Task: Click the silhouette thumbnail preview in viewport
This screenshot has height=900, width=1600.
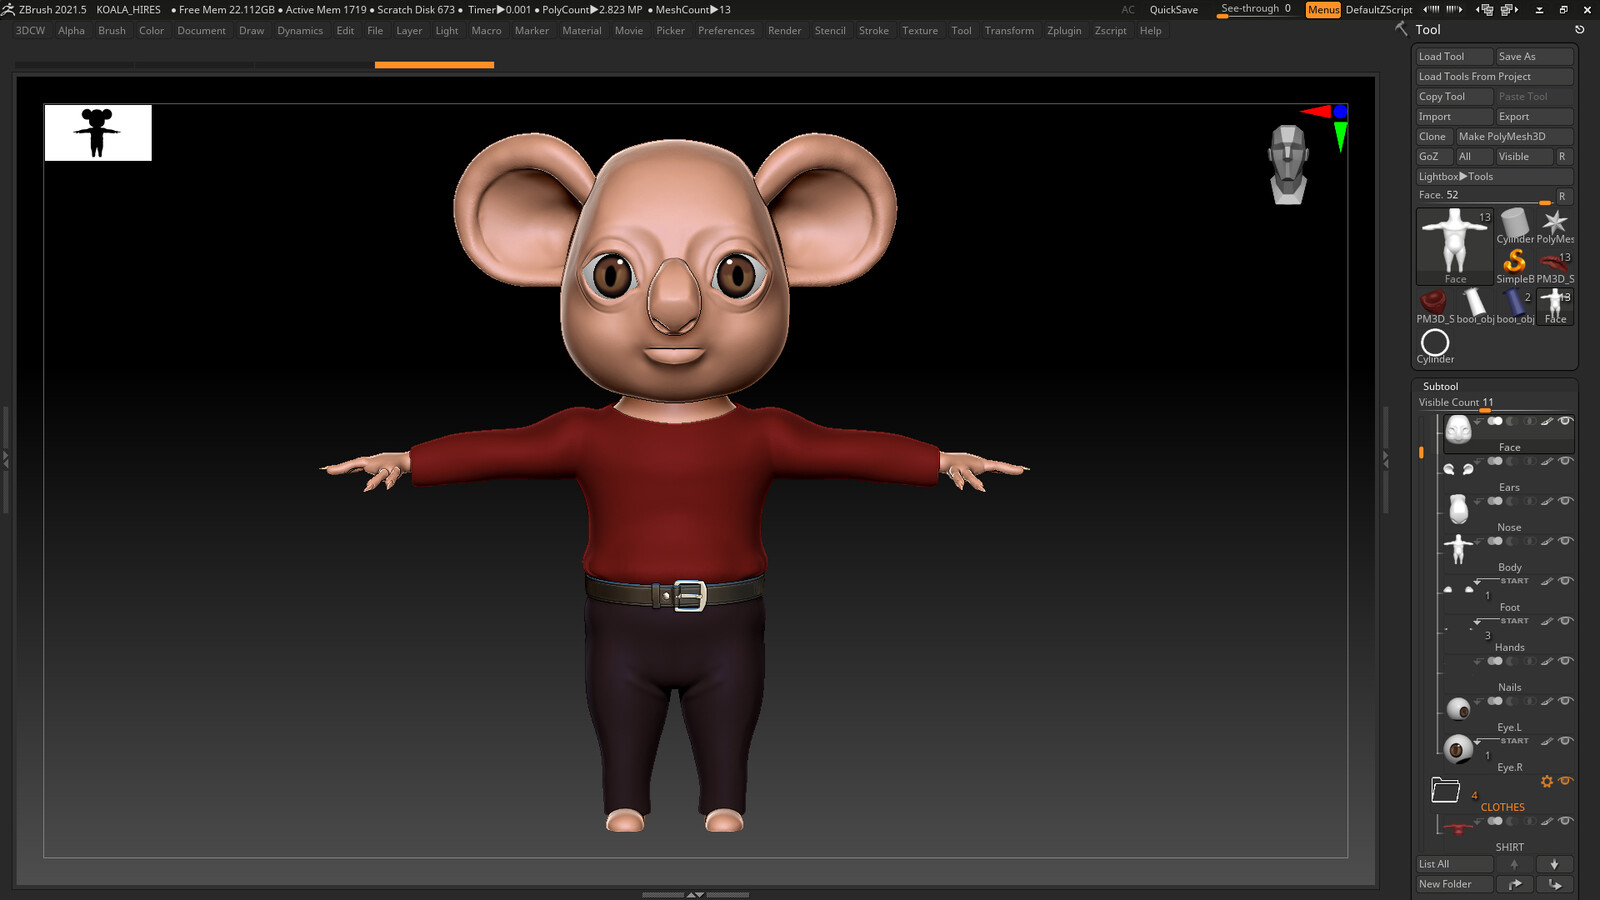Action: tap(98, 133)
